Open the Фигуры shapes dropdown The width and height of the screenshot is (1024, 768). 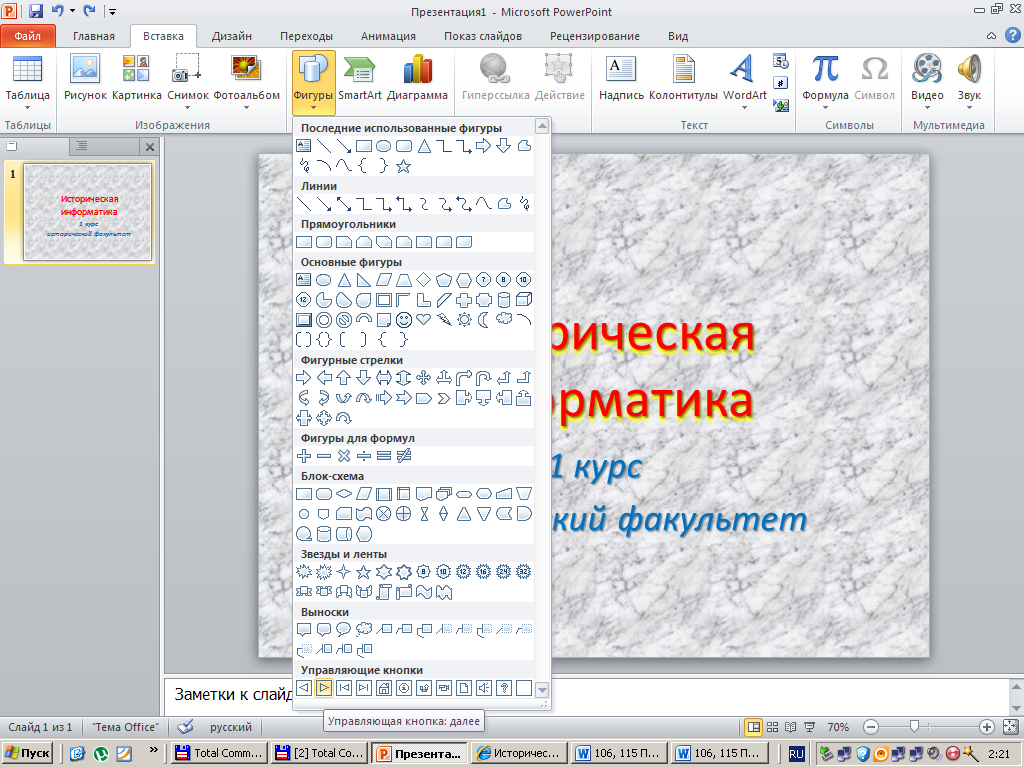(313, 83)
